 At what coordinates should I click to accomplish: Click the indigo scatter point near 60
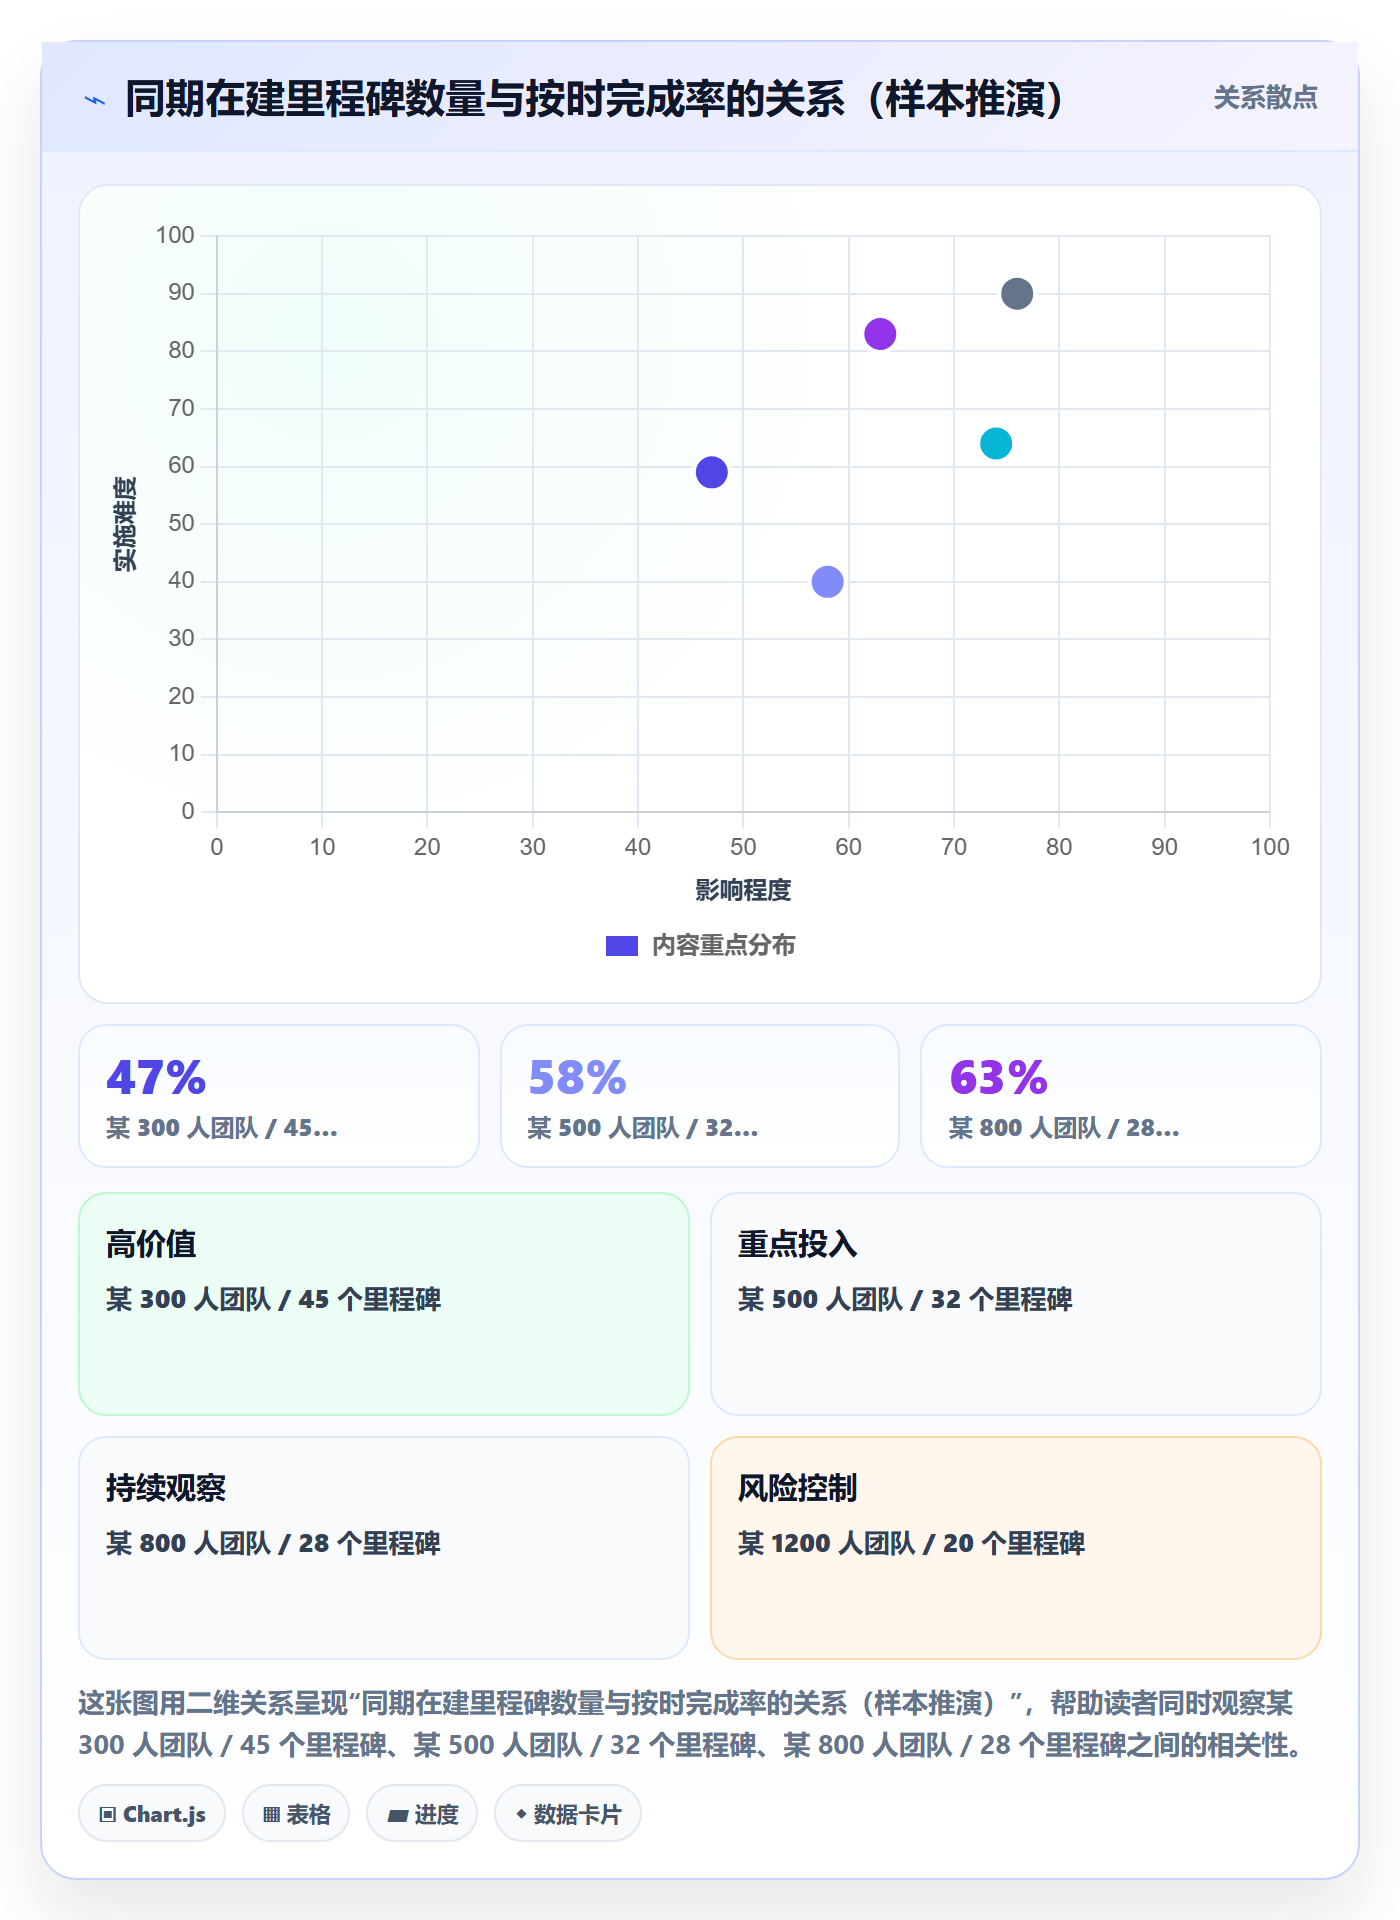(x=712, y=472)
